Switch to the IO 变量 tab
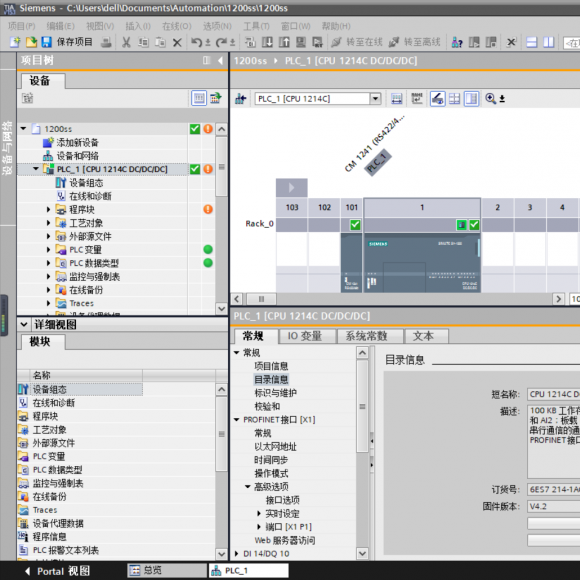The height and width of the screenshot is (580, 580). click(x=307, y=336)
